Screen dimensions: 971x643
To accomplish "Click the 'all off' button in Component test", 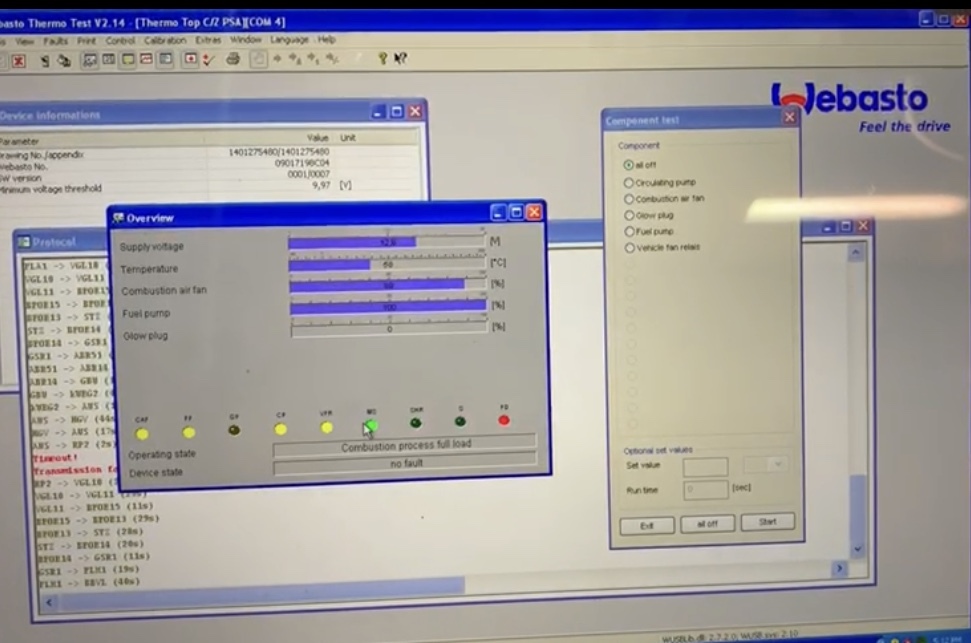I will point(707,524).
